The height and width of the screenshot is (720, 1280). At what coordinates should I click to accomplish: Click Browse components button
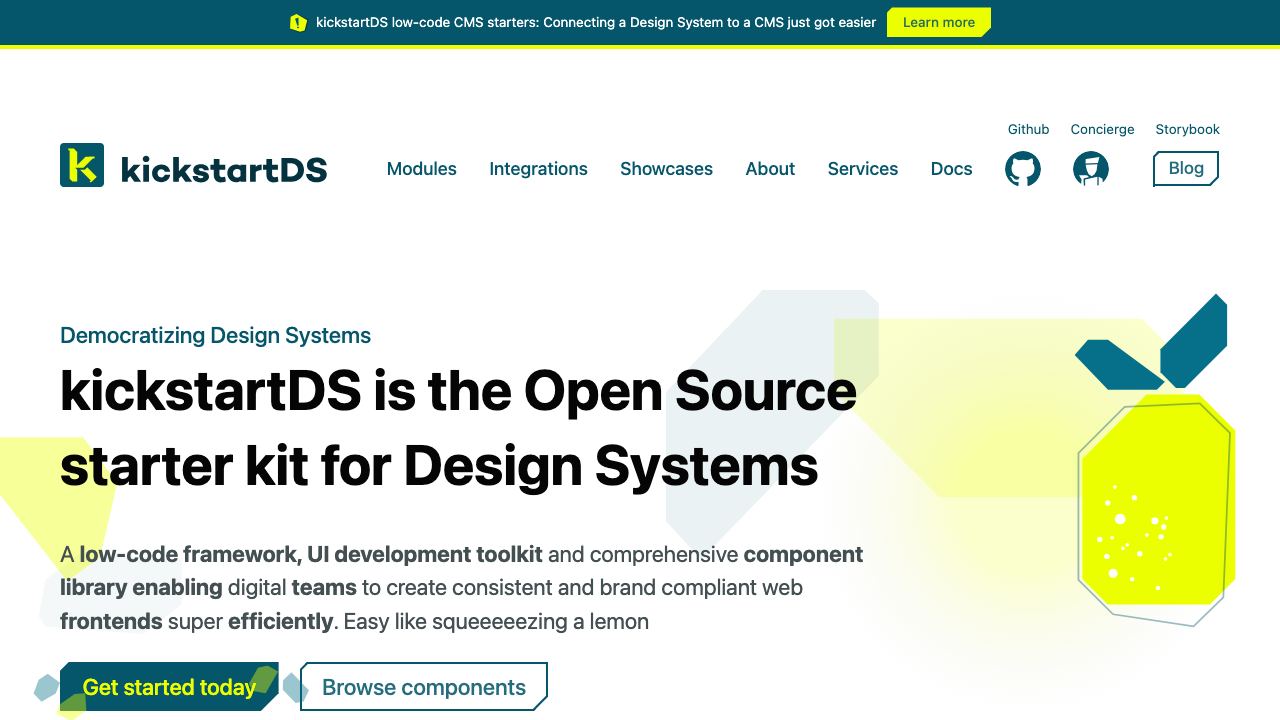424,687
